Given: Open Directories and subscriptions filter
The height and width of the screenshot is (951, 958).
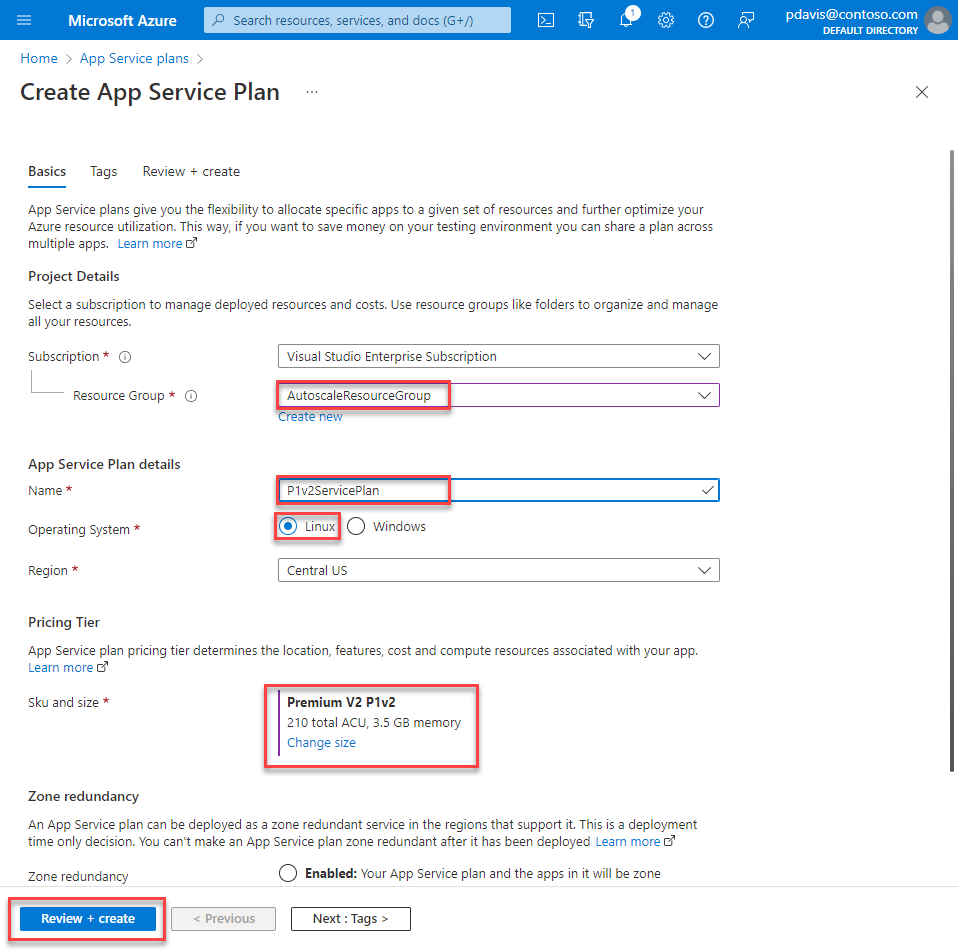Looking at the screenshot, I should coord(586,20).
